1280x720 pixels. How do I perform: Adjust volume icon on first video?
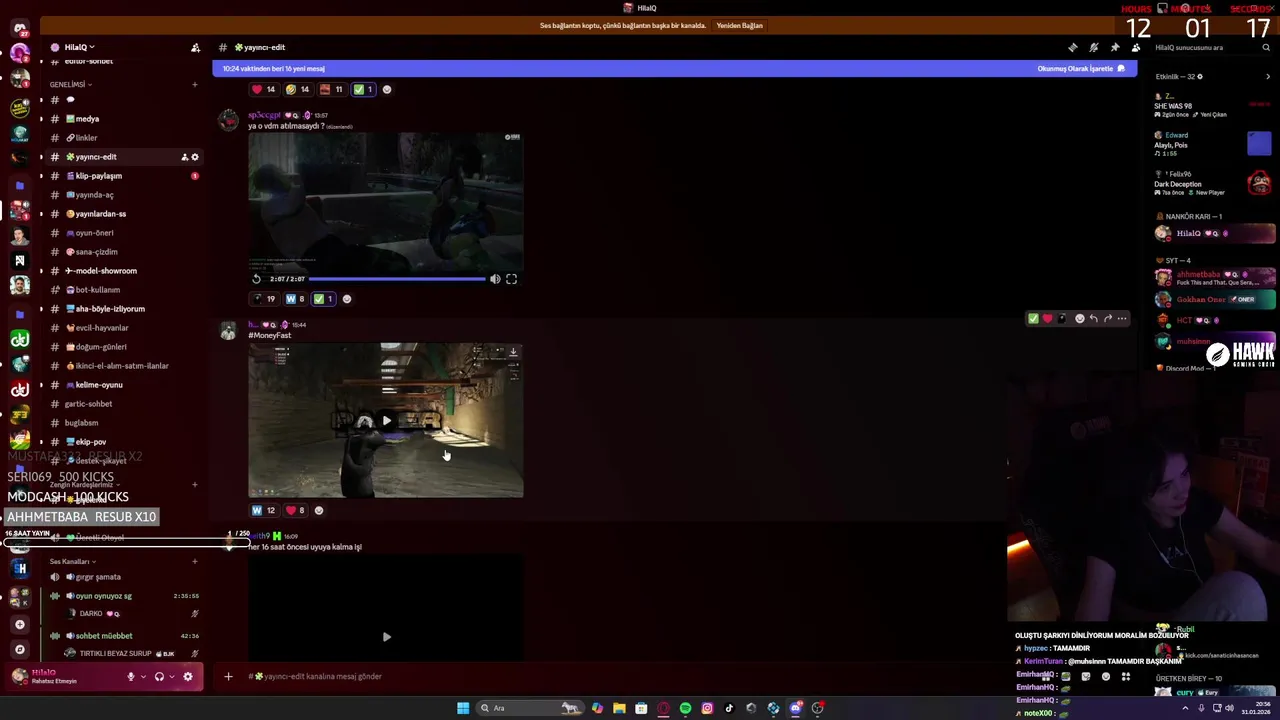(x=495, y=279)
